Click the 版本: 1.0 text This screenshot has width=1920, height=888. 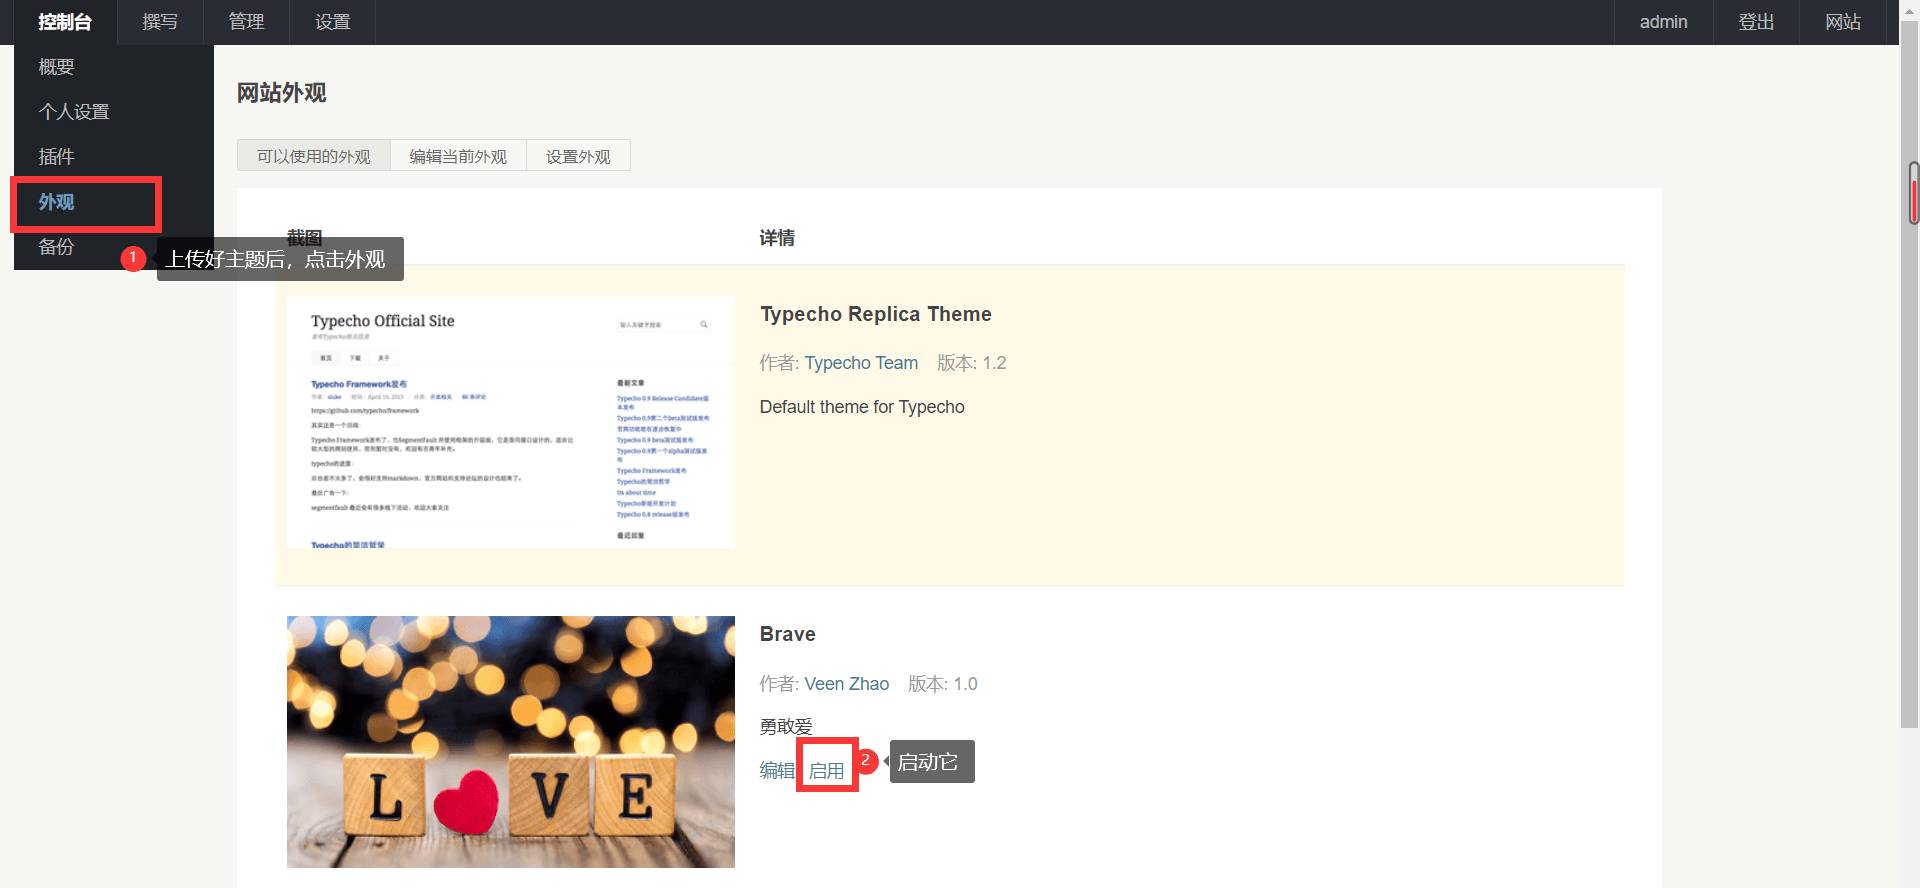tap(943, 684)
